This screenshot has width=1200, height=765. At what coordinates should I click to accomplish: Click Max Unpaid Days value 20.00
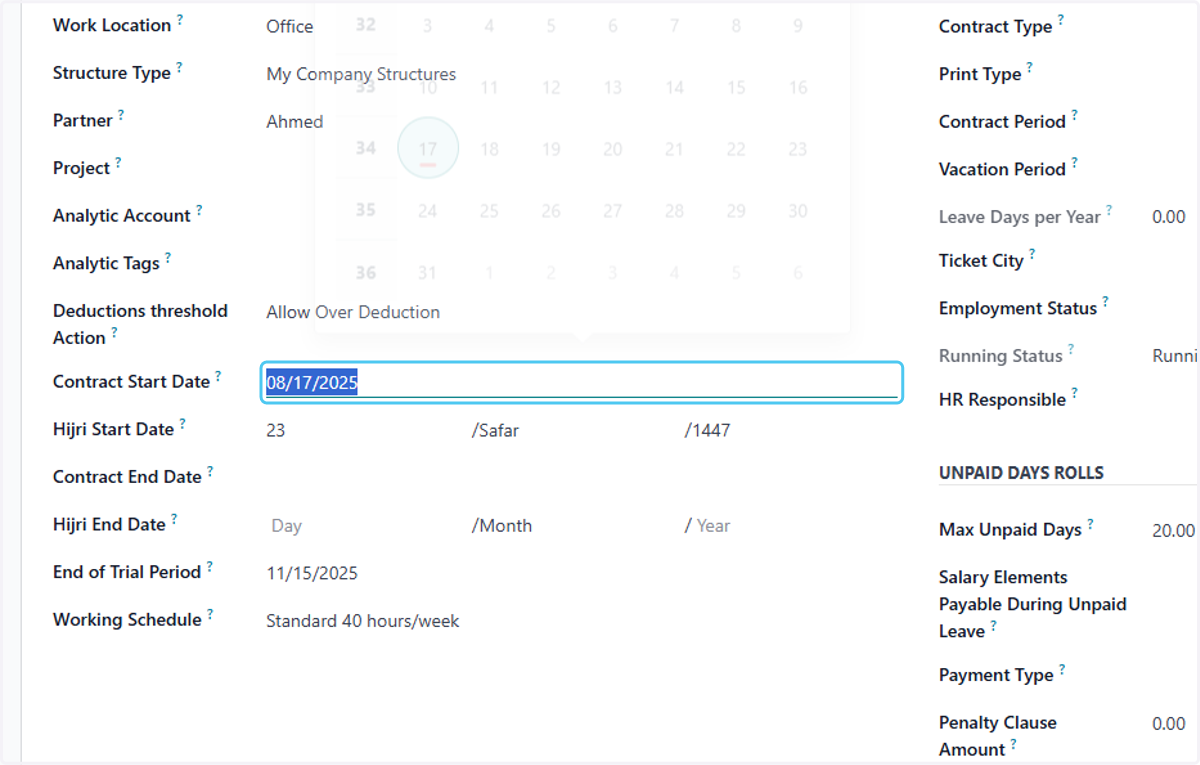pyautogui.click(x=1173, y=531)
